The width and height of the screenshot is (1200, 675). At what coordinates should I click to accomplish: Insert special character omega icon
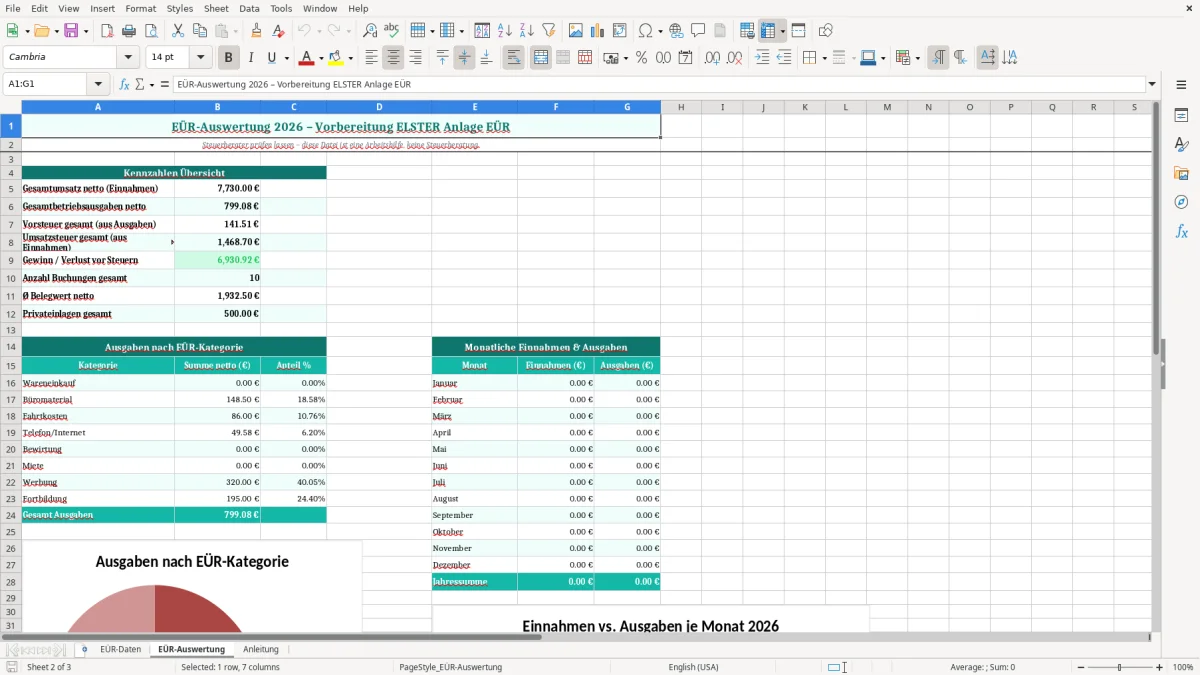click(x=645, y=31)
